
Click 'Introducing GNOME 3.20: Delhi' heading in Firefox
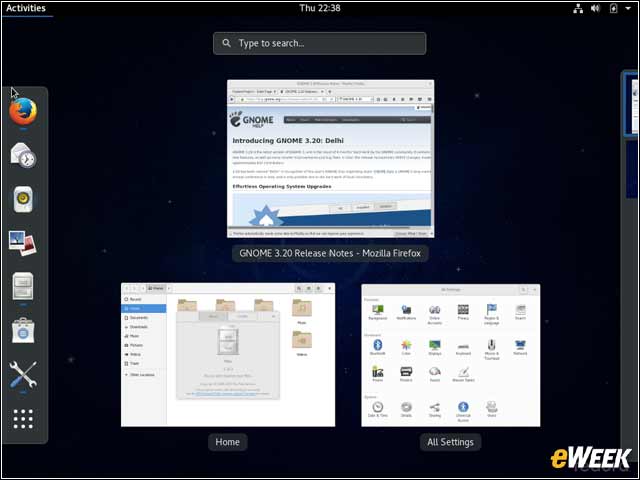pyautogui.click(x=288, y=140)
